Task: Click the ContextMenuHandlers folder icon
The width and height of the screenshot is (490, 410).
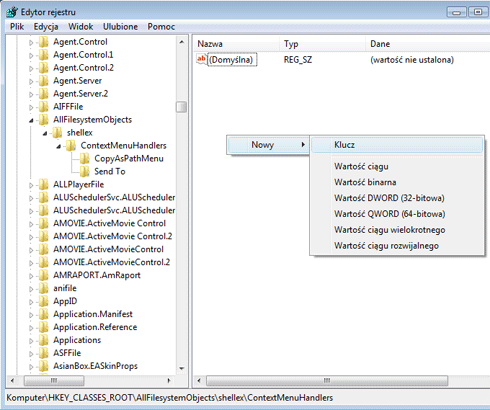Action: click(71, 146)
